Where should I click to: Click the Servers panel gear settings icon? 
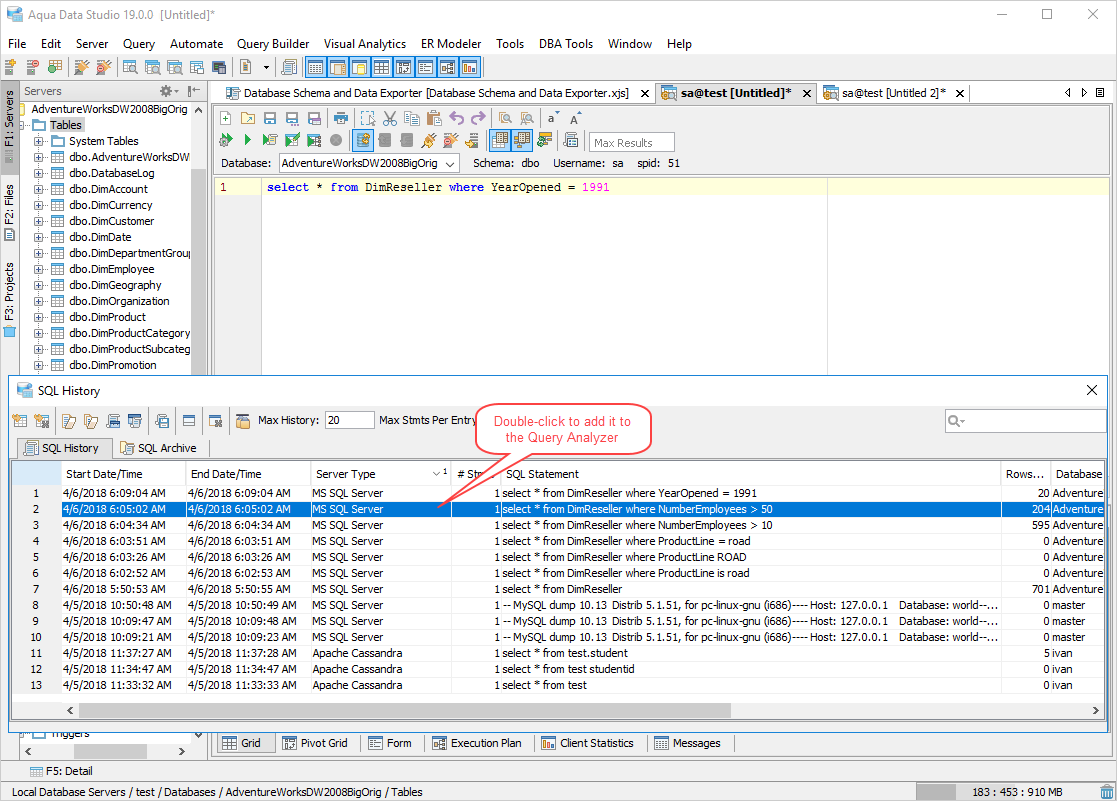pyautogui.click(x=167, y=91)
